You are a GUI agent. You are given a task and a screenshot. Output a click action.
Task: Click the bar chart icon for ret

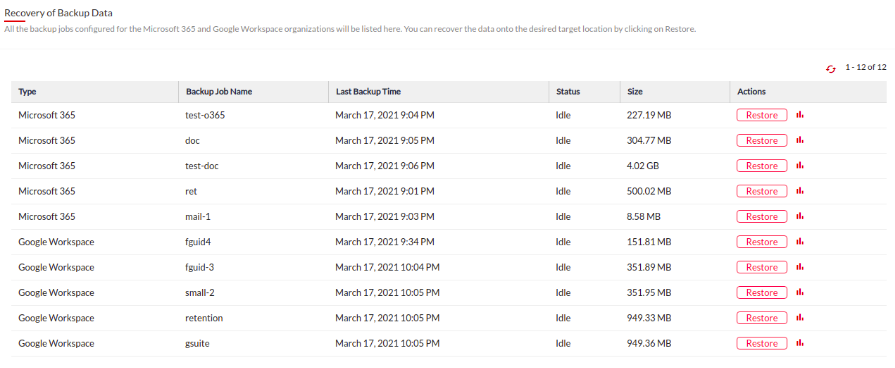800,191
